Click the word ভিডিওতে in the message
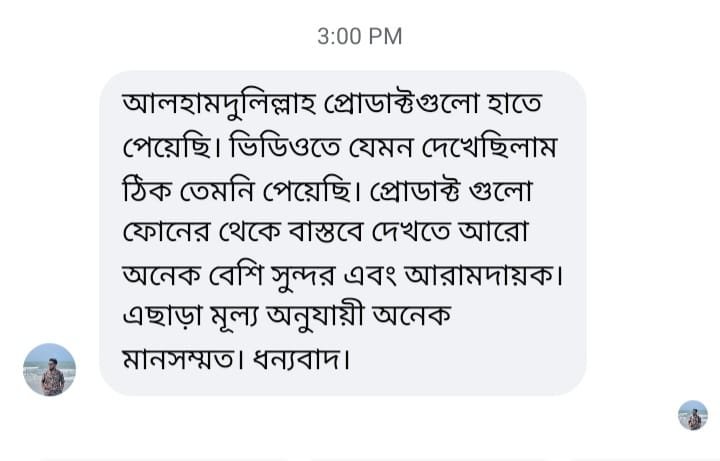Viewport: 720px width, 461px height. [291, 148]
